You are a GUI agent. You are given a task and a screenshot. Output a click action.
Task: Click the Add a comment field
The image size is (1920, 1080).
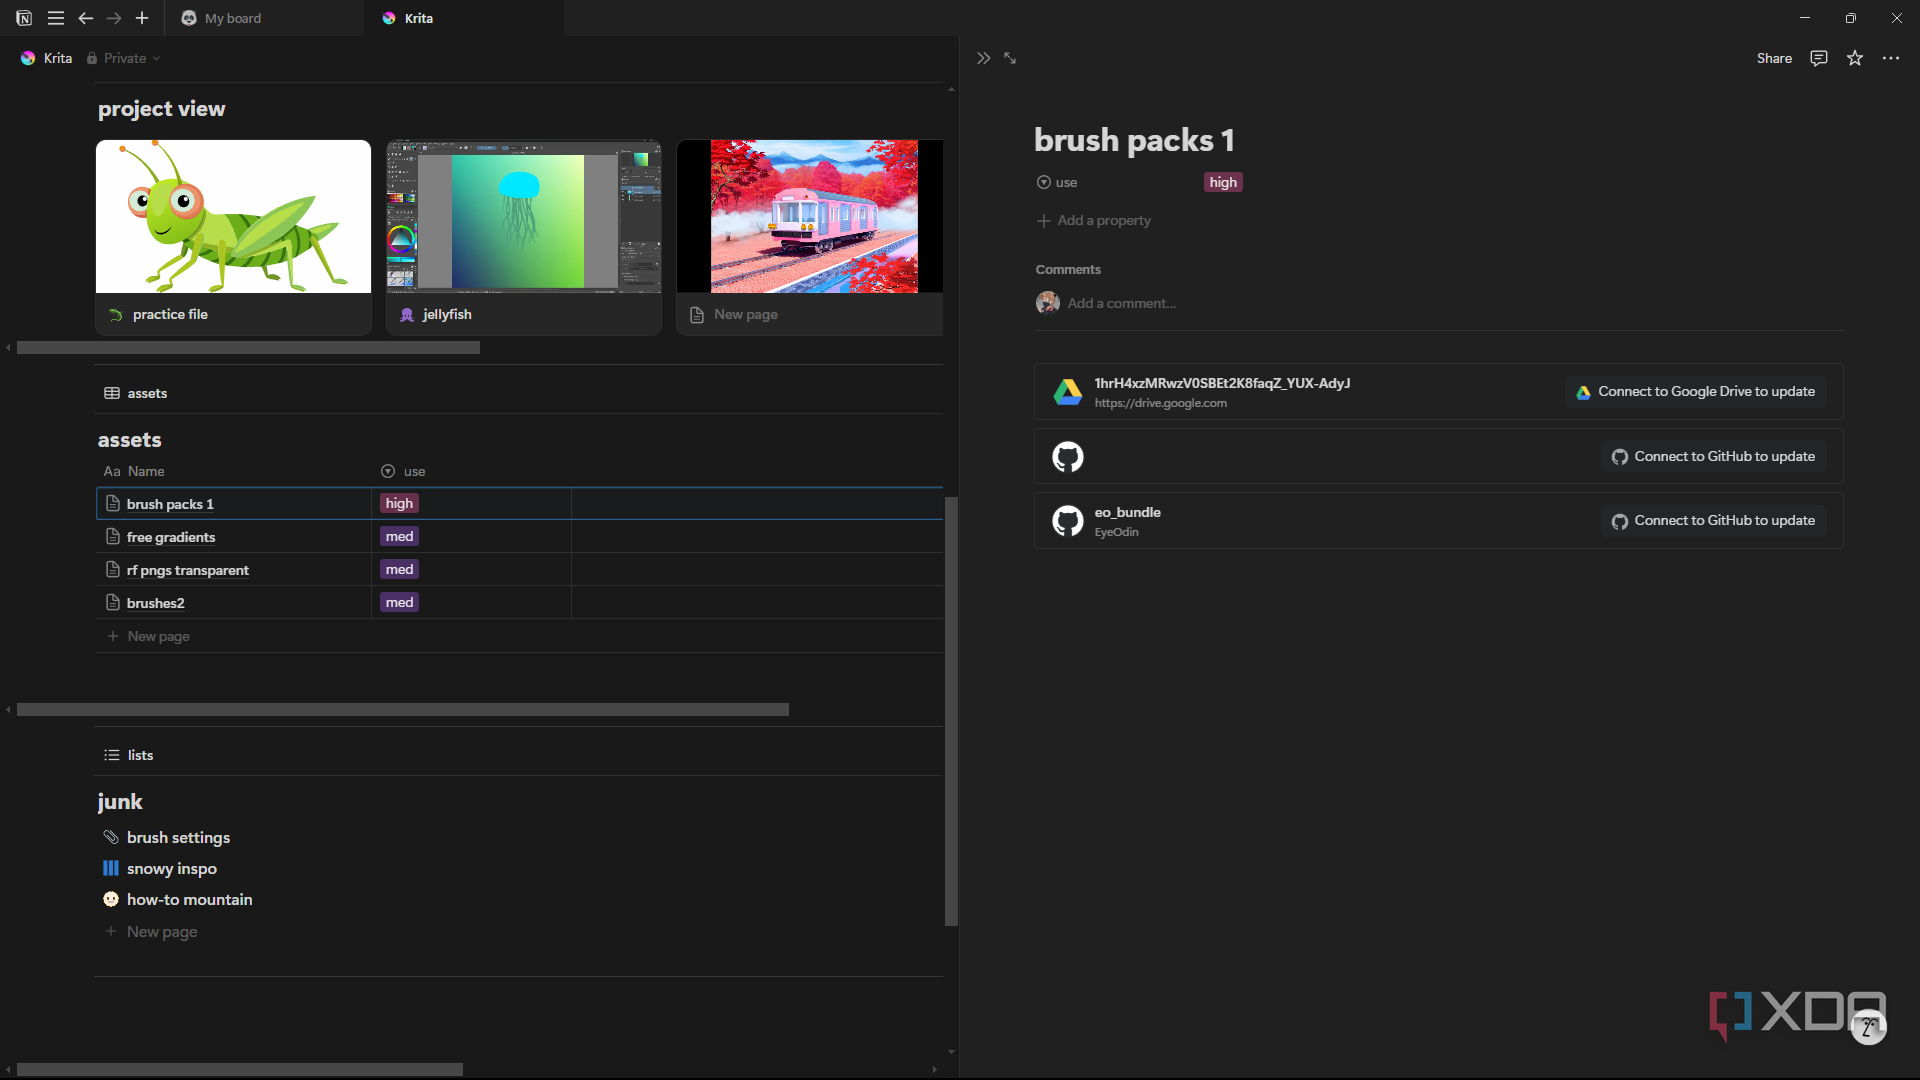click(x=1122, y=303)
